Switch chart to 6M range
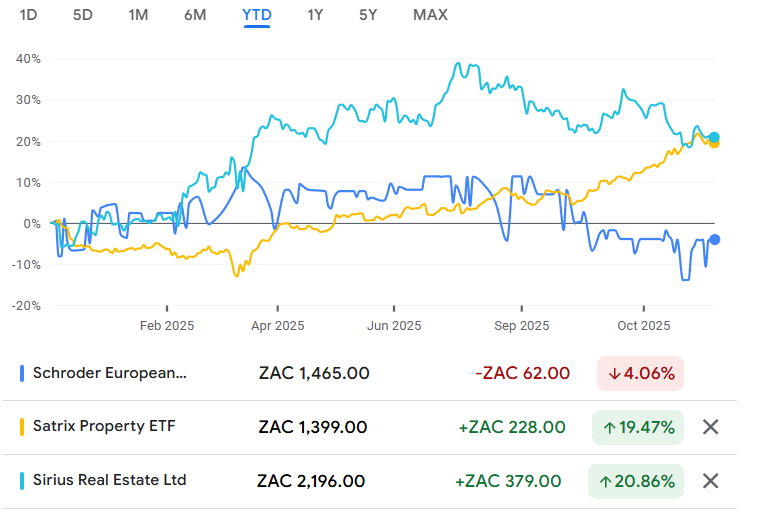 pyautogui.click(x=196, y=15)
